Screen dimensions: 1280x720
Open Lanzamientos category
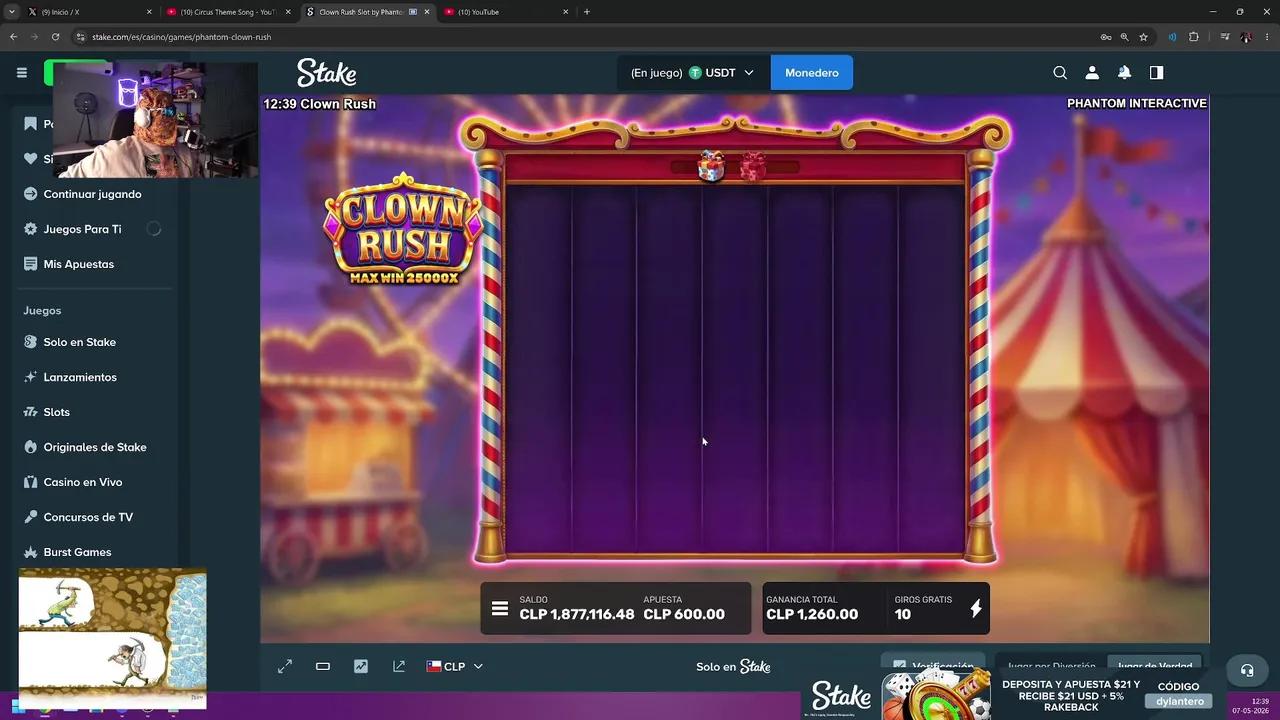pos(80,377)
